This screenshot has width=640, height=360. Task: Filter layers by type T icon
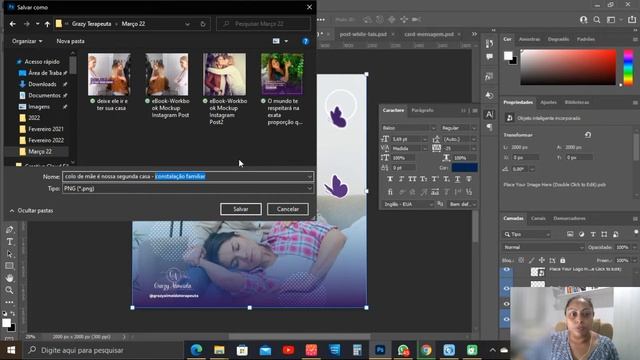point(593,234)
